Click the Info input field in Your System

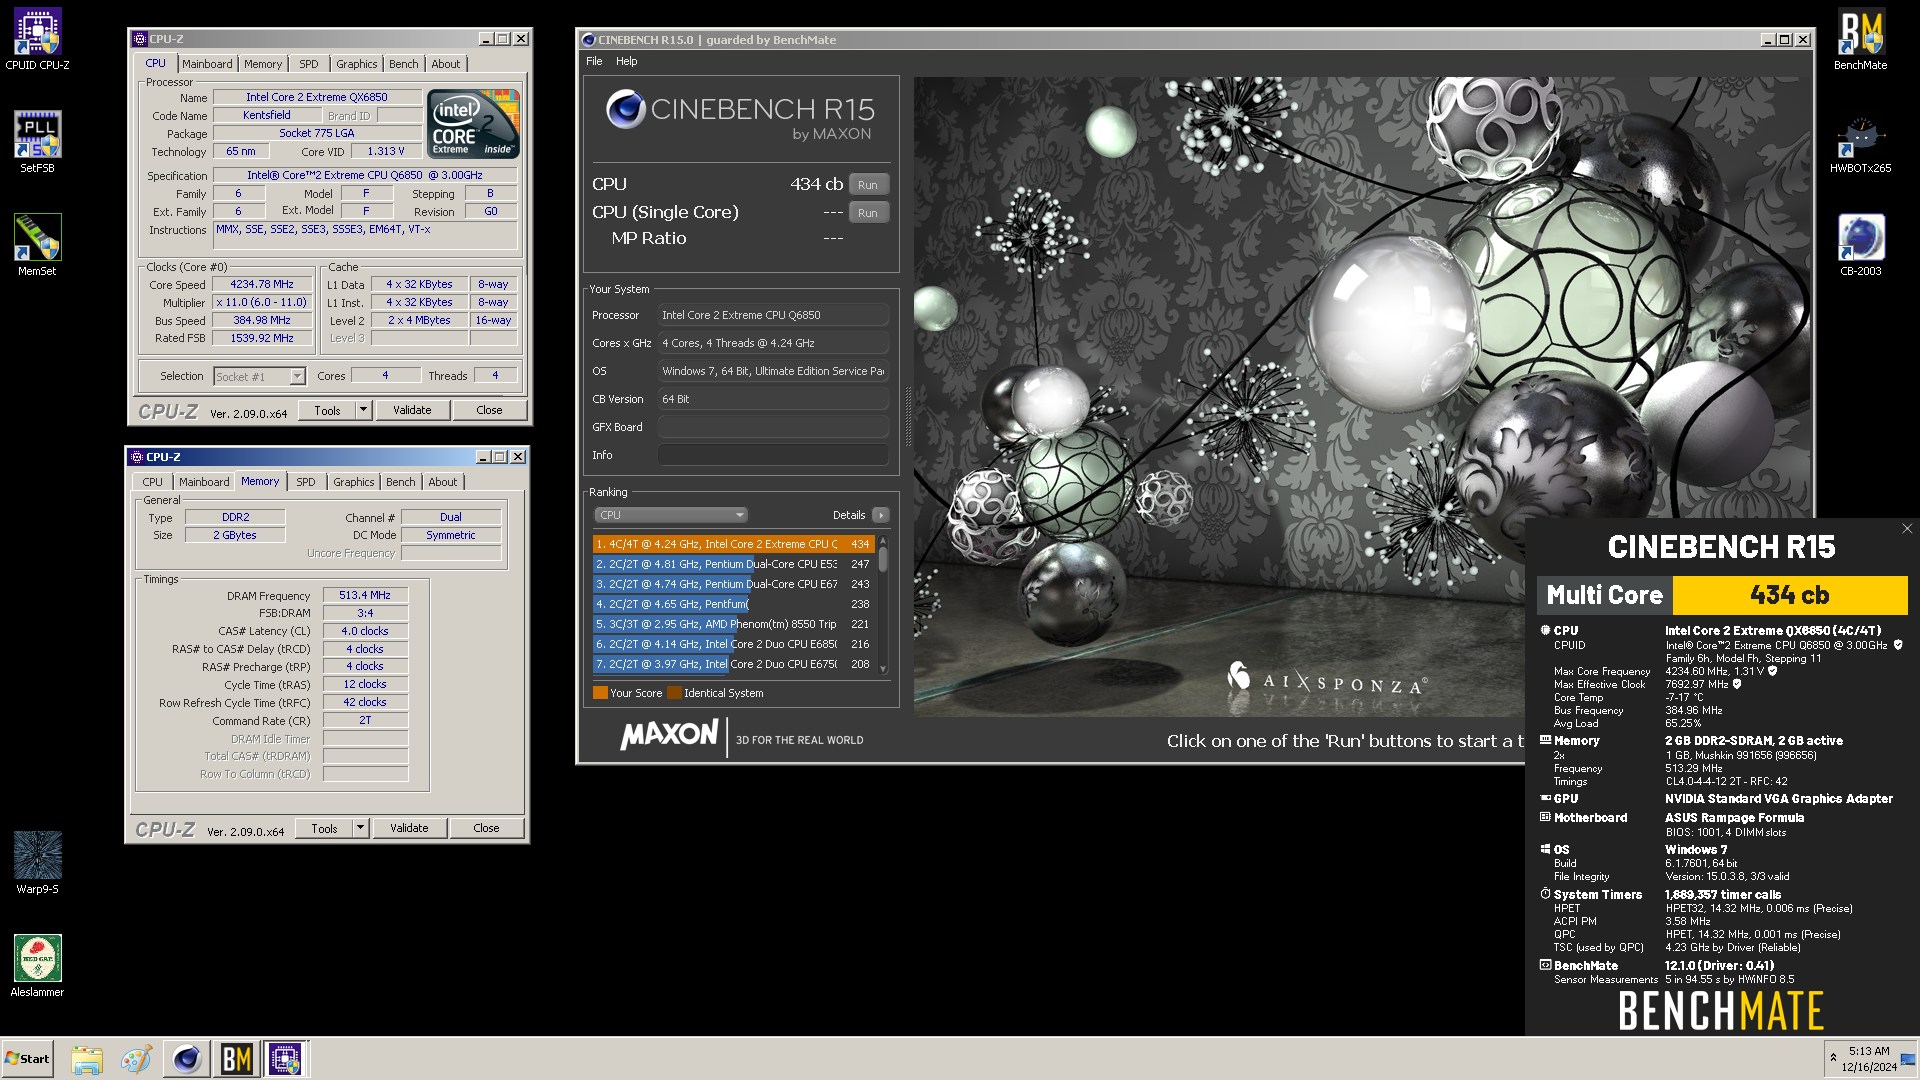coord(773,455)
